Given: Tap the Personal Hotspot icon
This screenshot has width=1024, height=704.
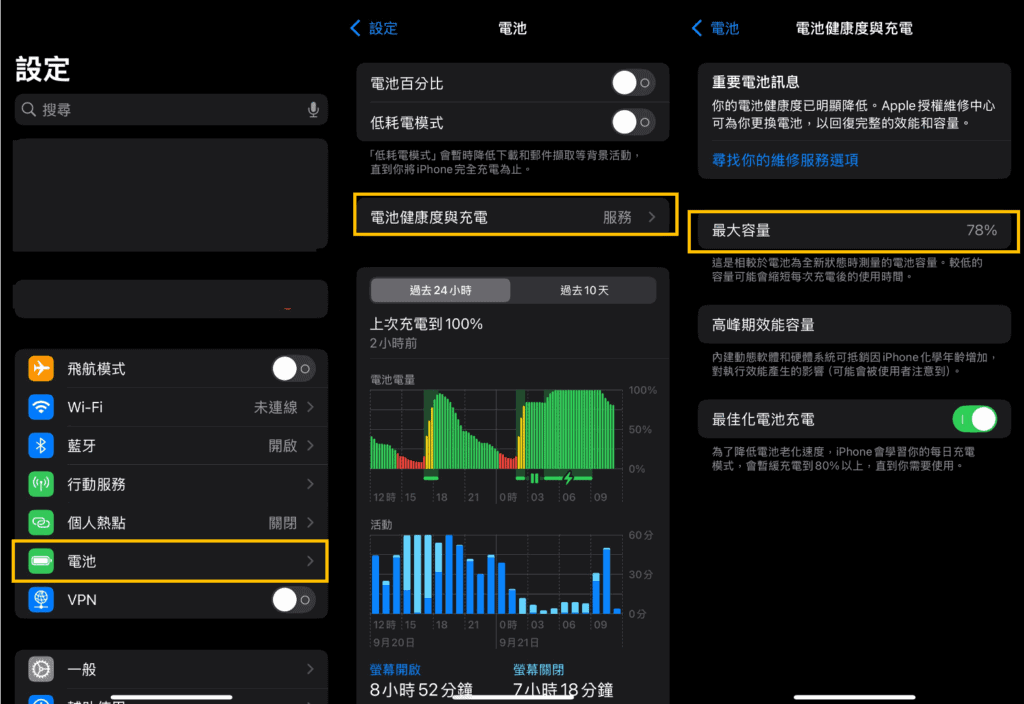Looking at the screenshot, I should coord(41,523).
